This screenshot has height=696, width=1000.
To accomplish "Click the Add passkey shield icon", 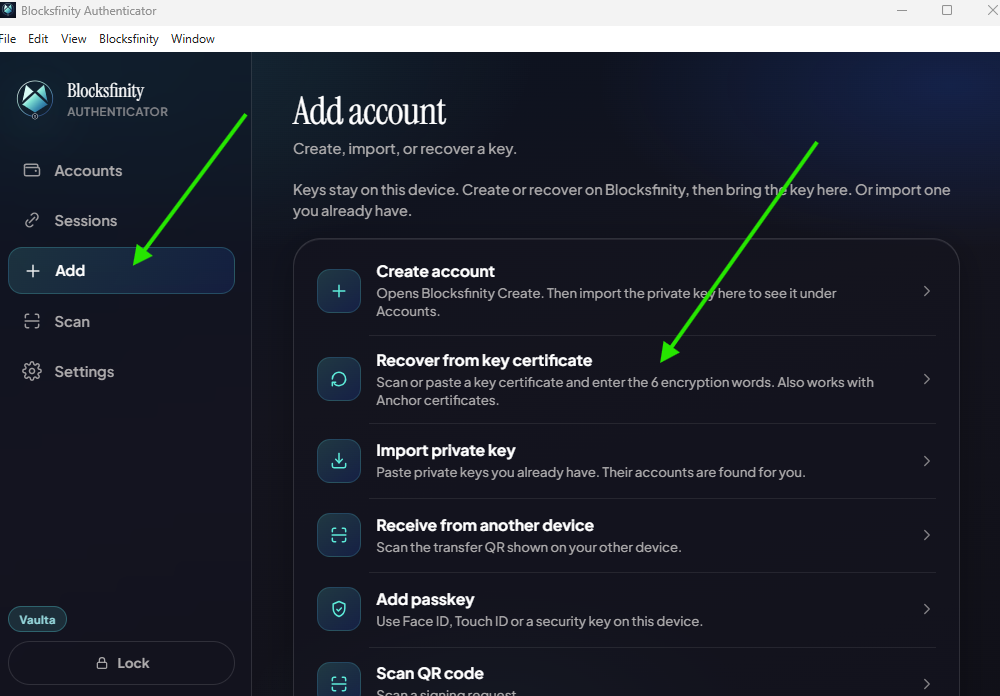I will tap(339, 609).
